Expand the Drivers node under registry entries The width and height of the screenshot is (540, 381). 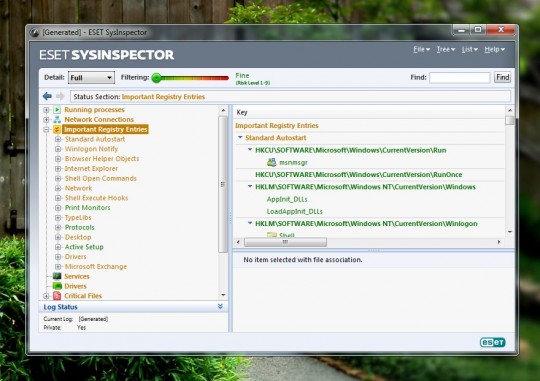click(x=58, y=257)
